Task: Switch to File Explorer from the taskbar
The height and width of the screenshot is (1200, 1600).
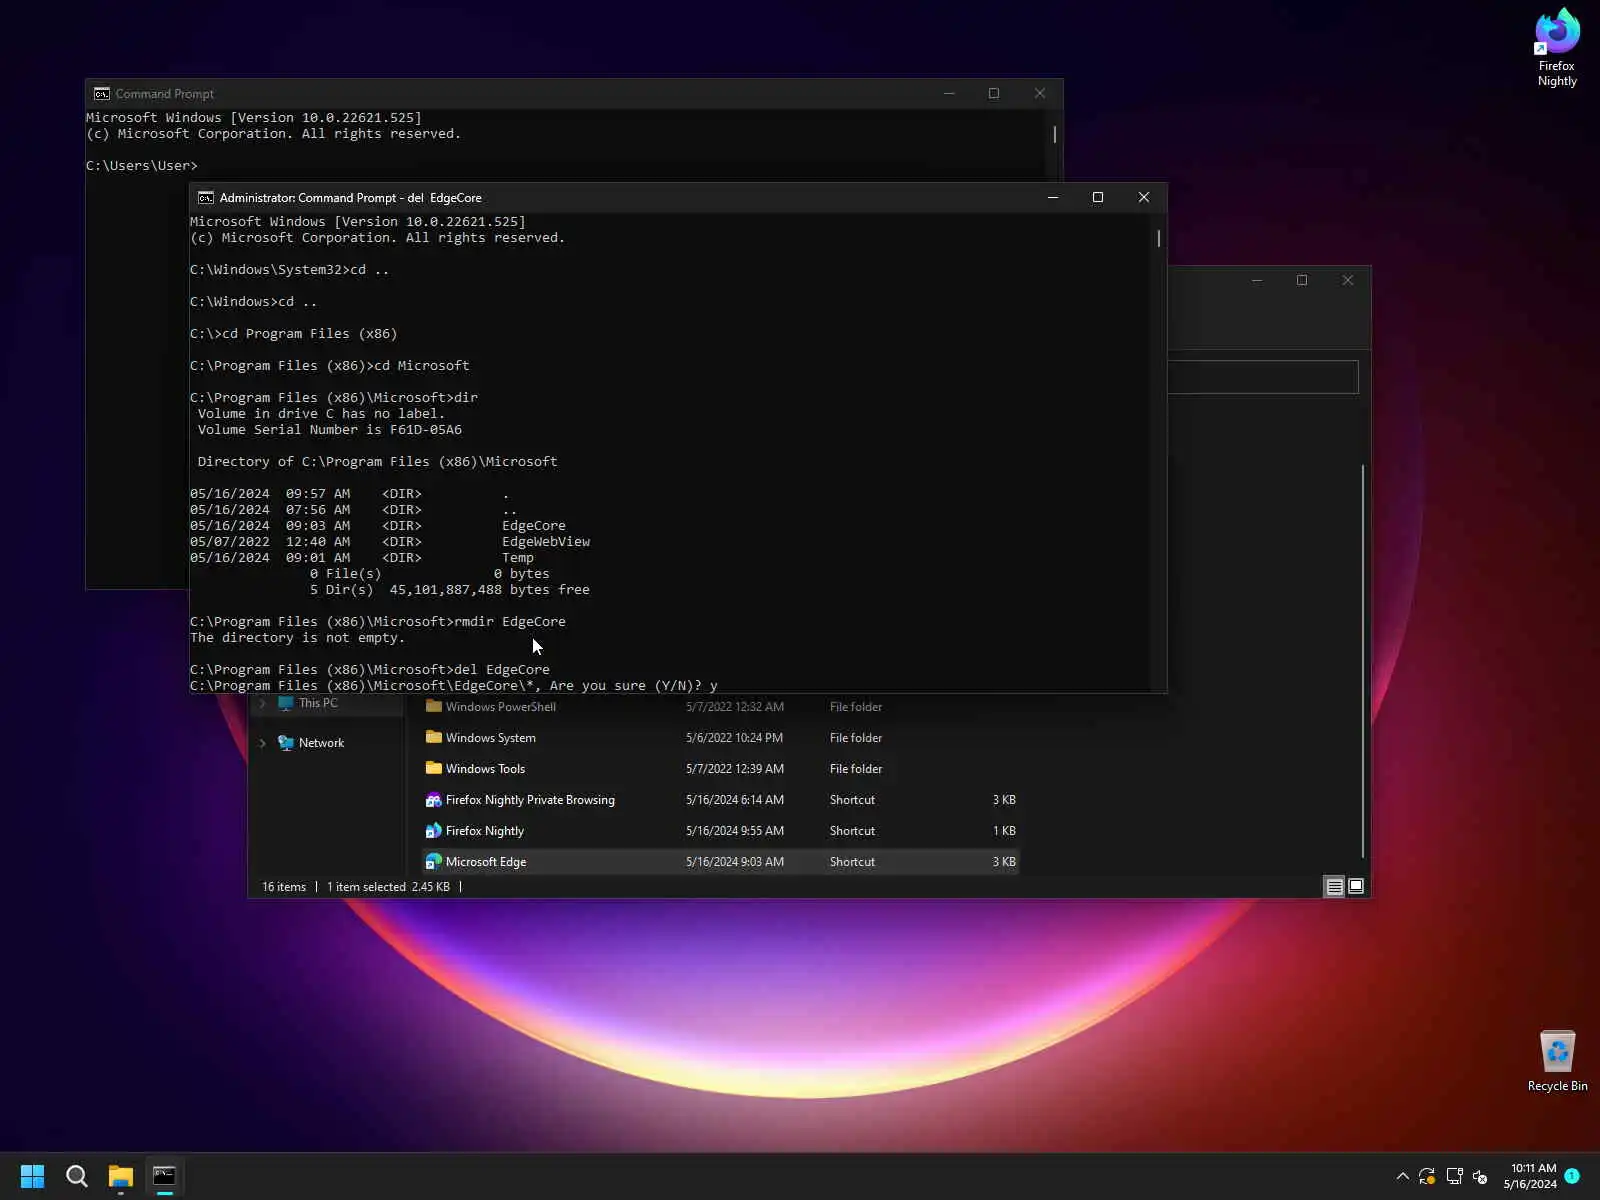Action: coord(121,1176)
